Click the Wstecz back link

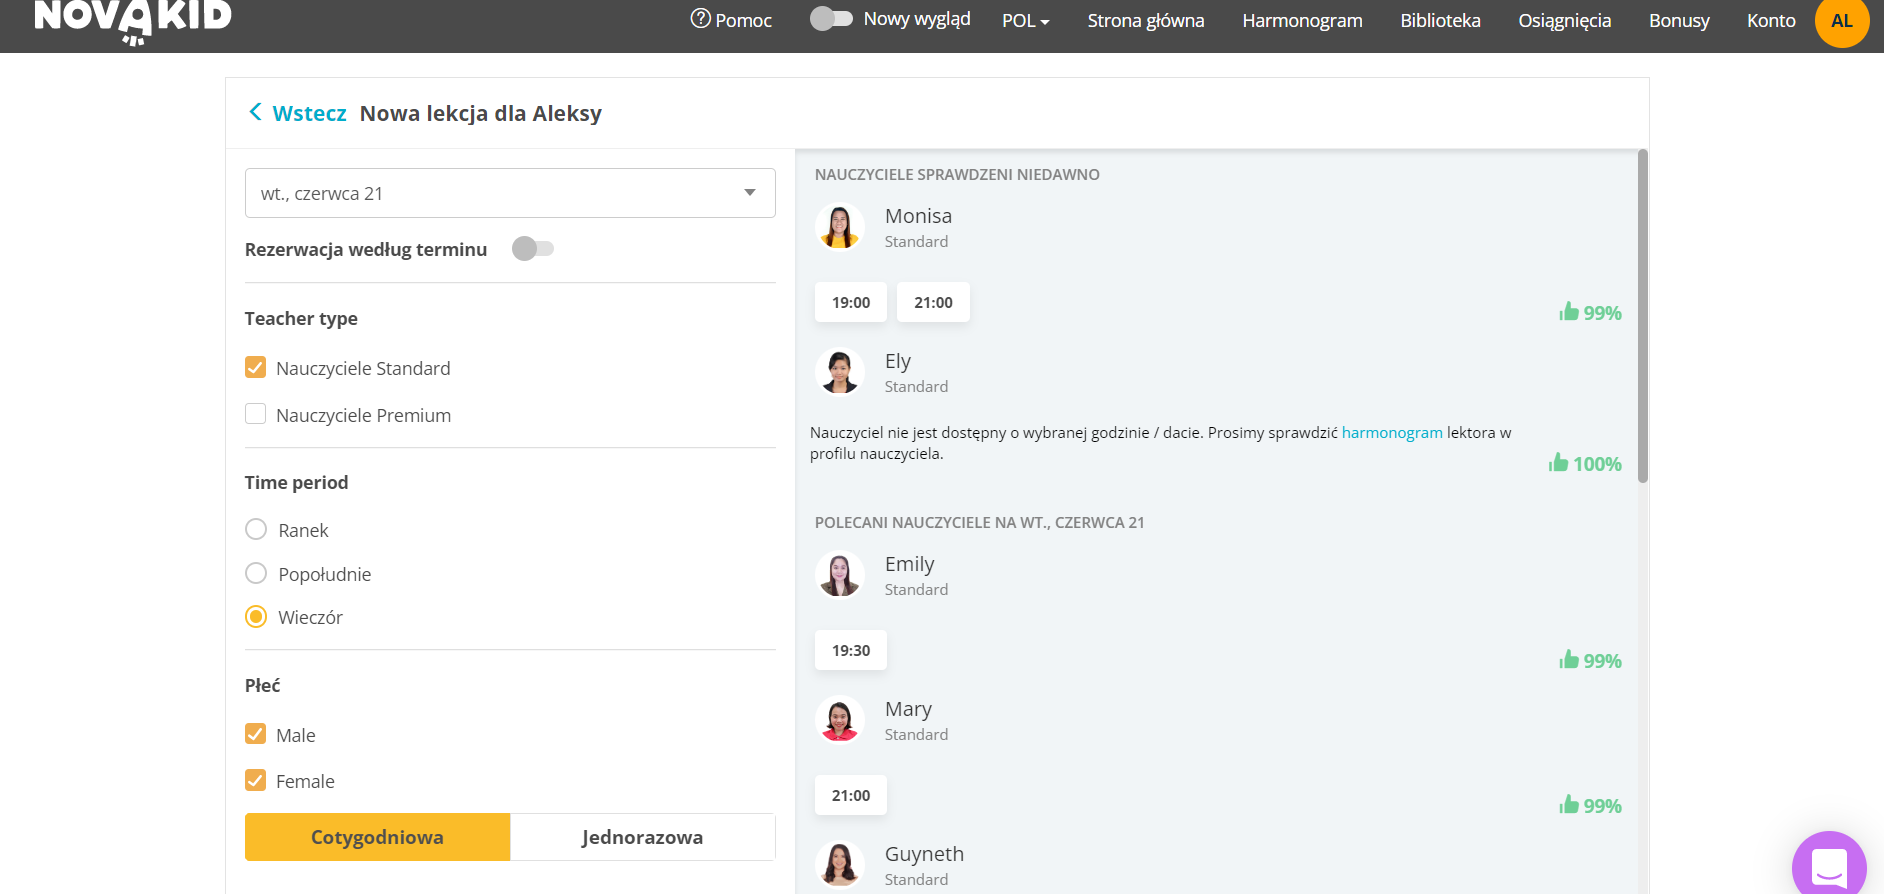(309, 113)
